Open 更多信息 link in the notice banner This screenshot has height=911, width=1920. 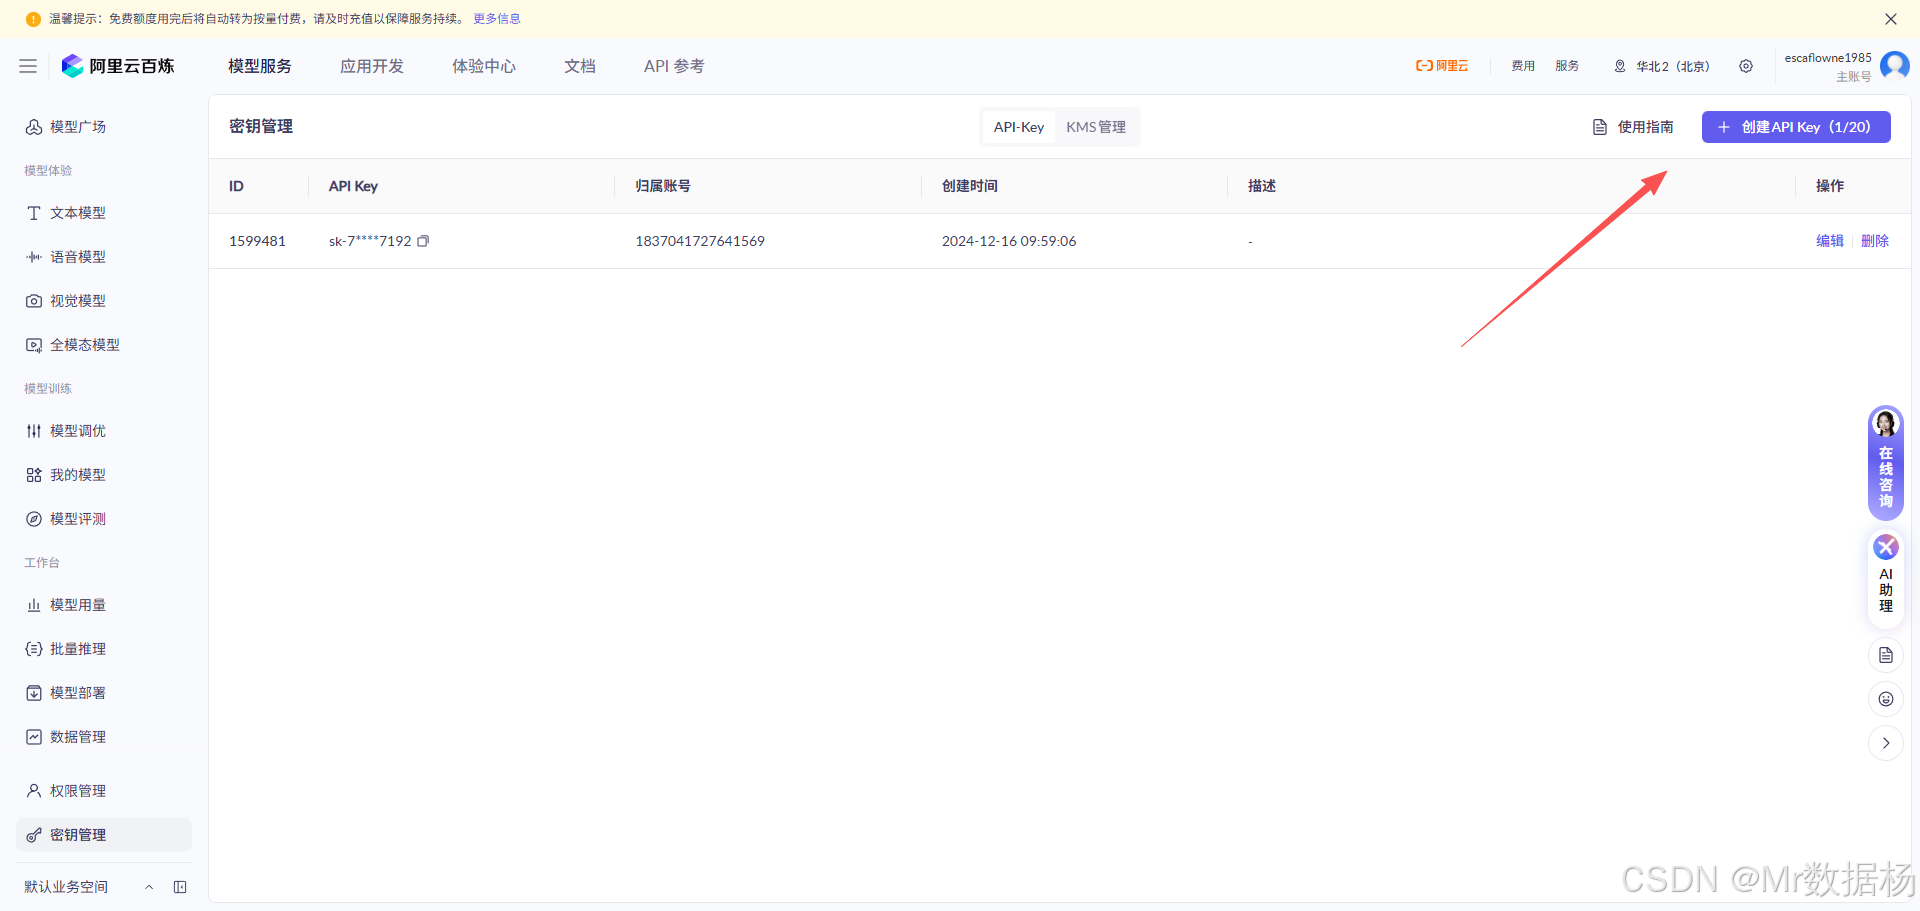pos(496,18)
